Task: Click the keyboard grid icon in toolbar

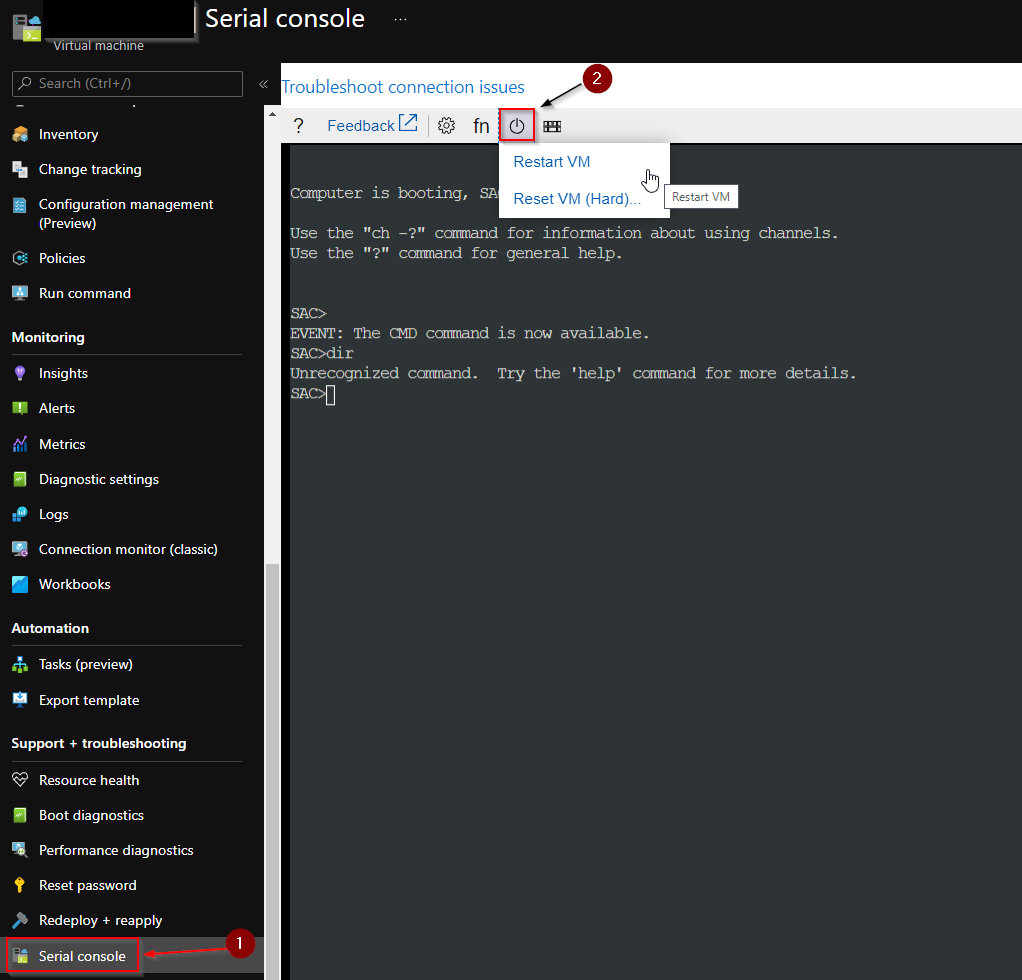Action: click(x=552, y=126)
